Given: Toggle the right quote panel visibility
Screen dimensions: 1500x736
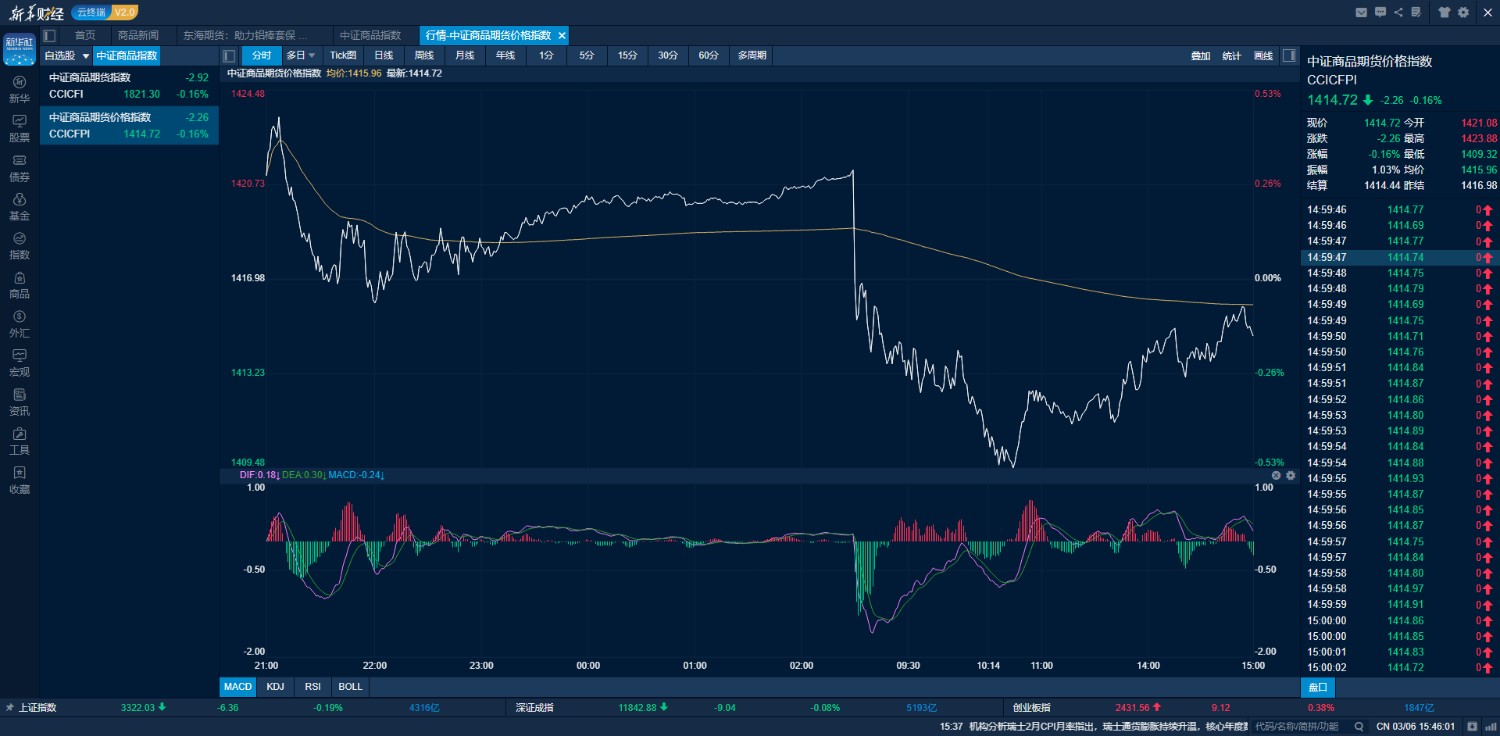Looking at the screenshot, I should pyautogui.click(x=1289, y=56).
